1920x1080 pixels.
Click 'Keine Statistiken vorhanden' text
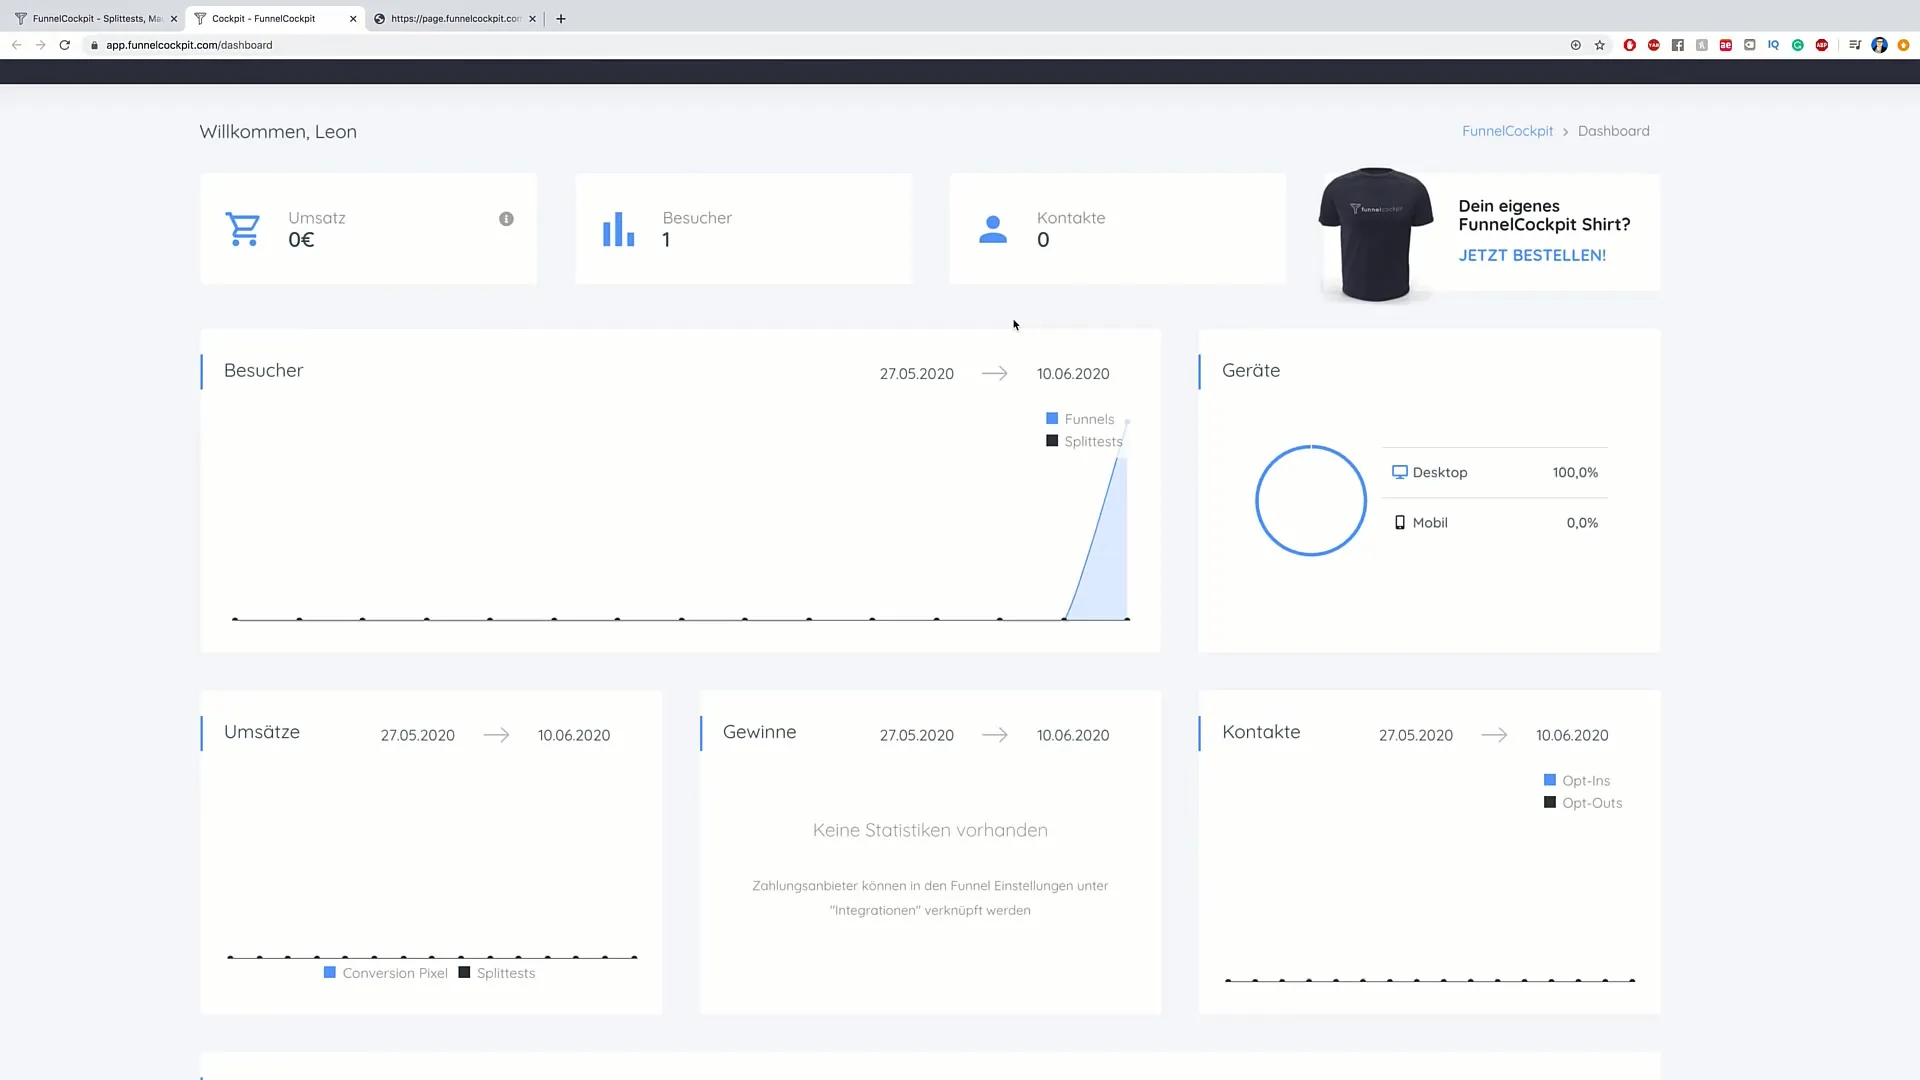coord(930,830)
